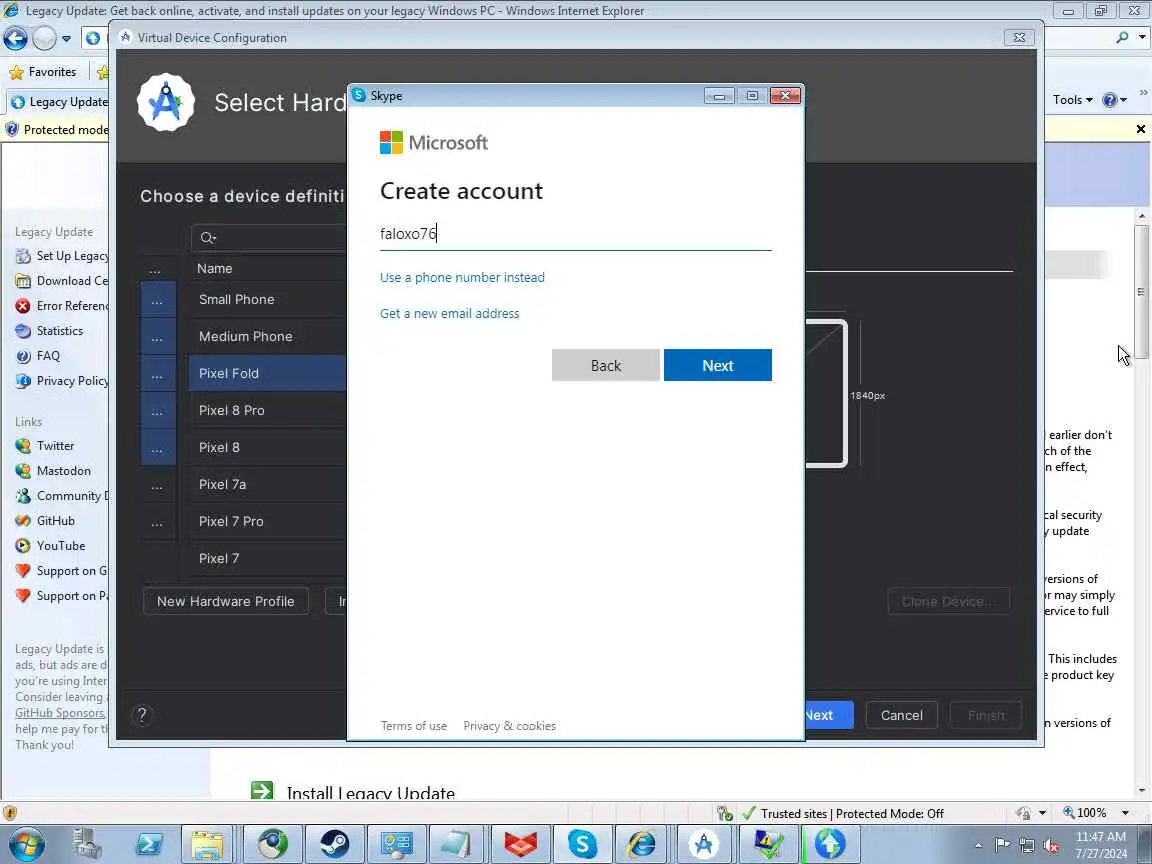Click Legacy Update browser tab
The height and width of the screenshot is (864, 1152).
click(x=58, y=102)
